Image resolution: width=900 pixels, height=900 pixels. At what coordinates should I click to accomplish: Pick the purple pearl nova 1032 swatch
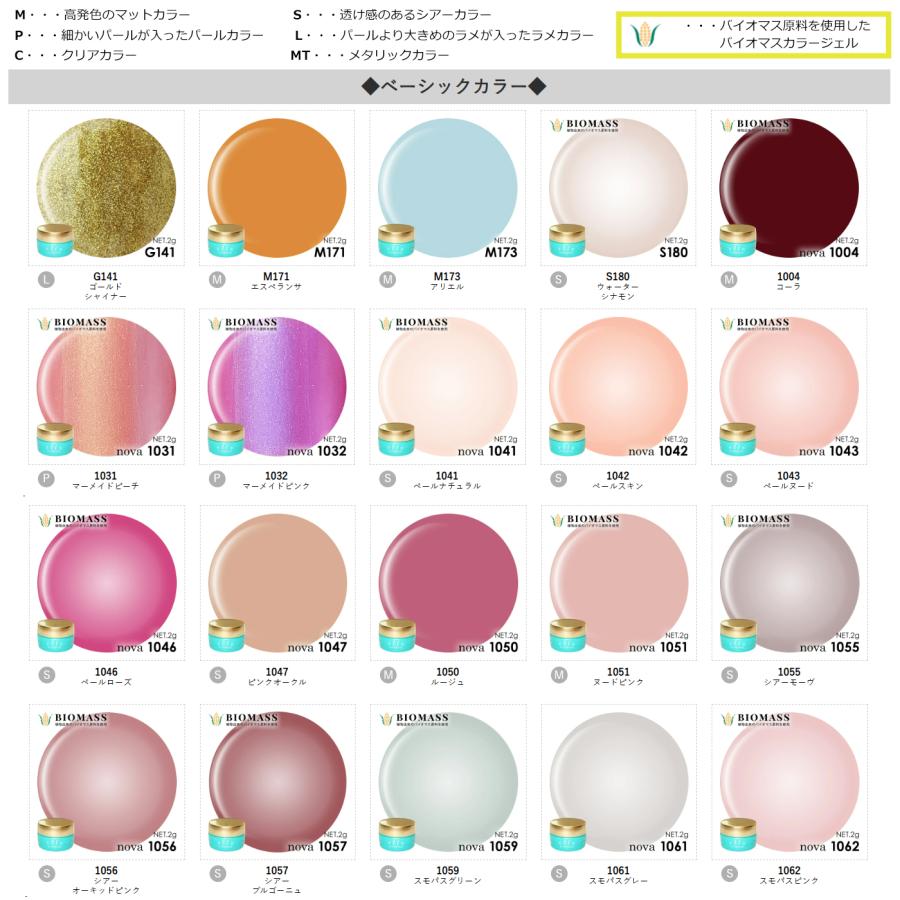277,387
